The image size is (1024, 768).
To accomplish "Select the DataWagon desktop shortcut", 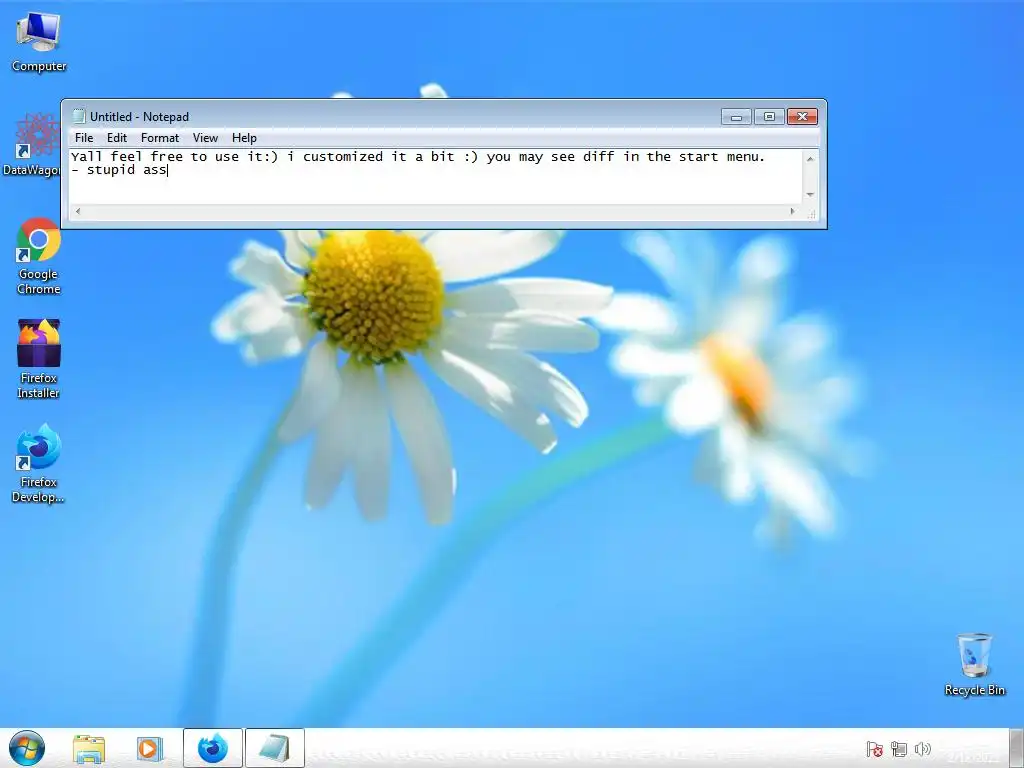I will point(31,145).
